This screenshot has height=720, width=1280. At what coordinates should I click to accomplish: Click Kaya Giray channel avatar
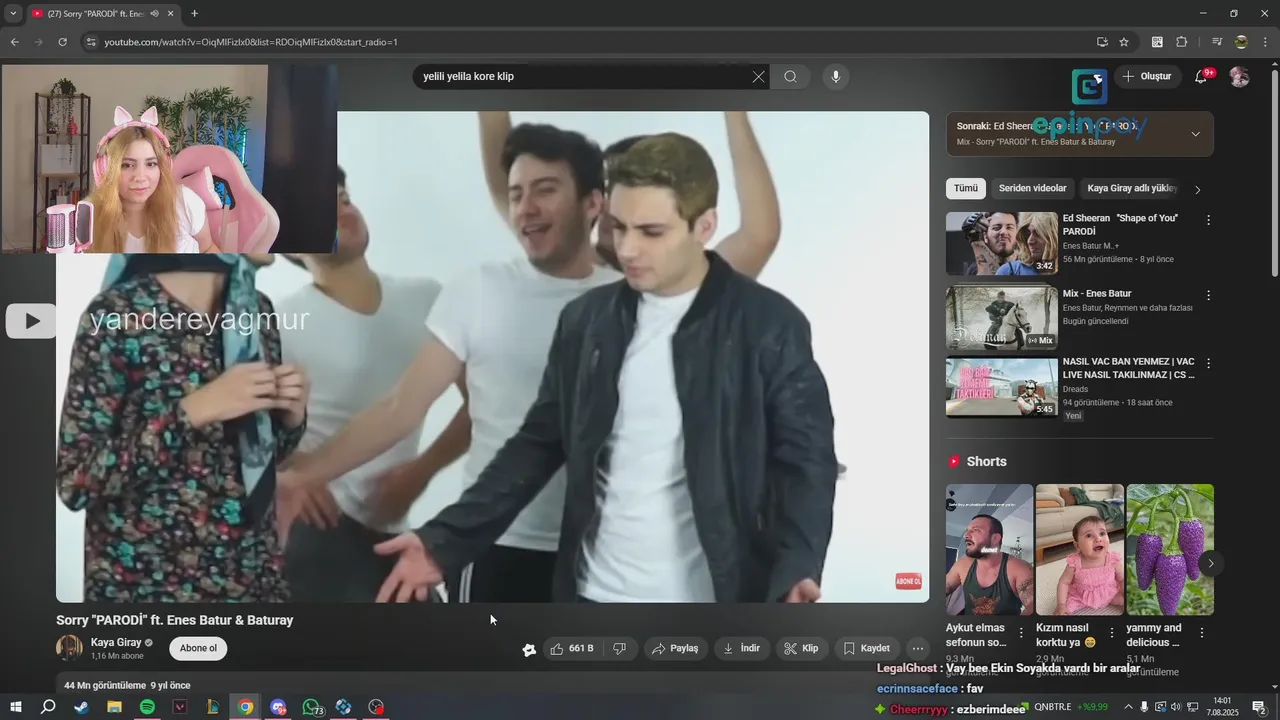[x=69, y=648]
